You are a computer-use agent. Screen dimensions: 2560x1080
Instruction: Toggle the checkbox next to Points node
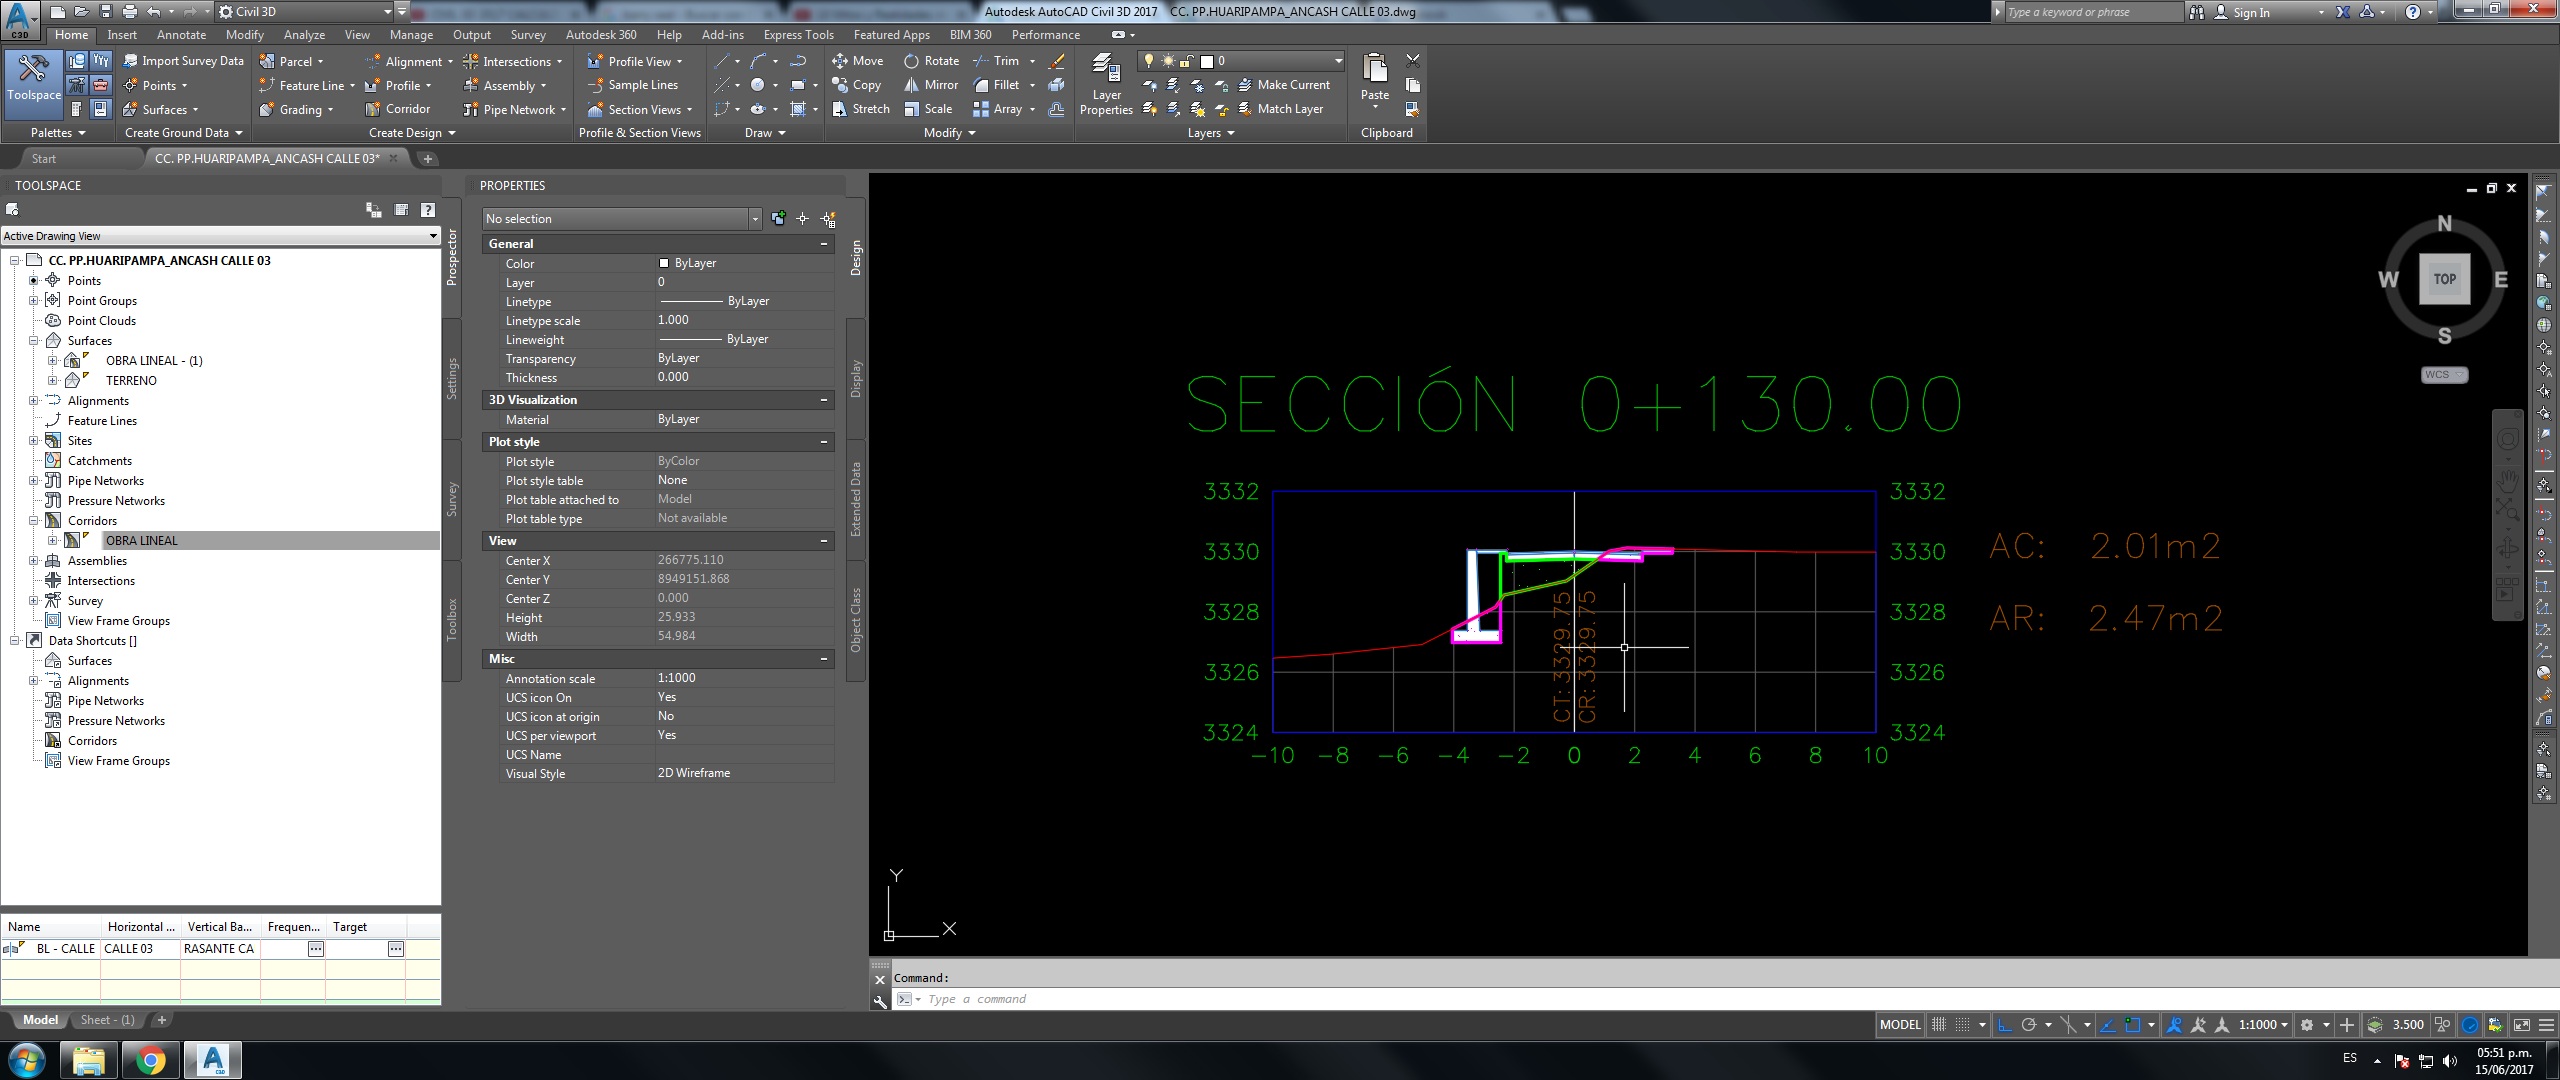(33, 281)
